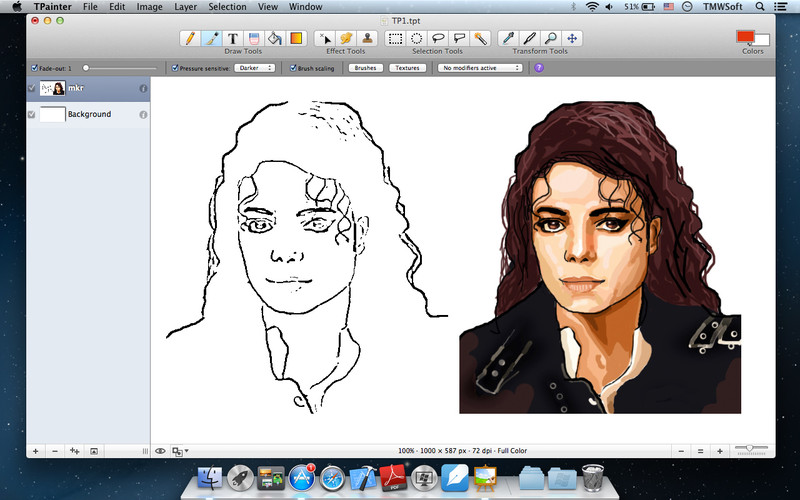Click the duplicate layer double-plus icon
This screenshot has width=800, height=500.
[74, 451]
